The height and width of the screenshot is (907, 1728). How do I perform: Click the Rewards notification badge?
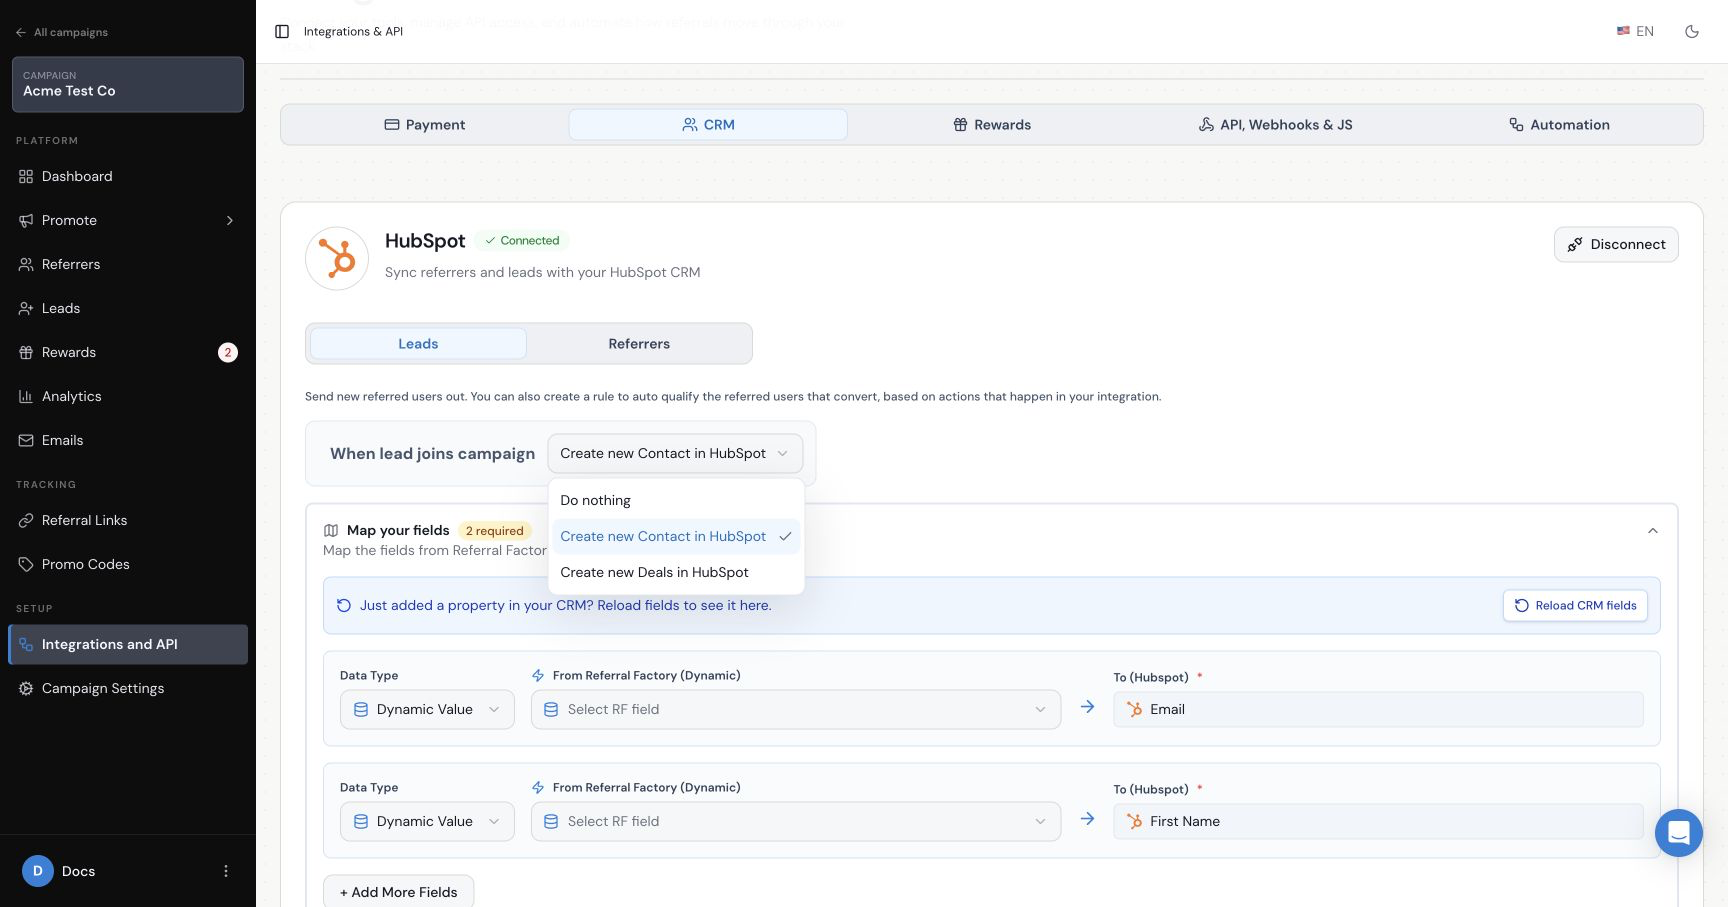pos(228,352)
